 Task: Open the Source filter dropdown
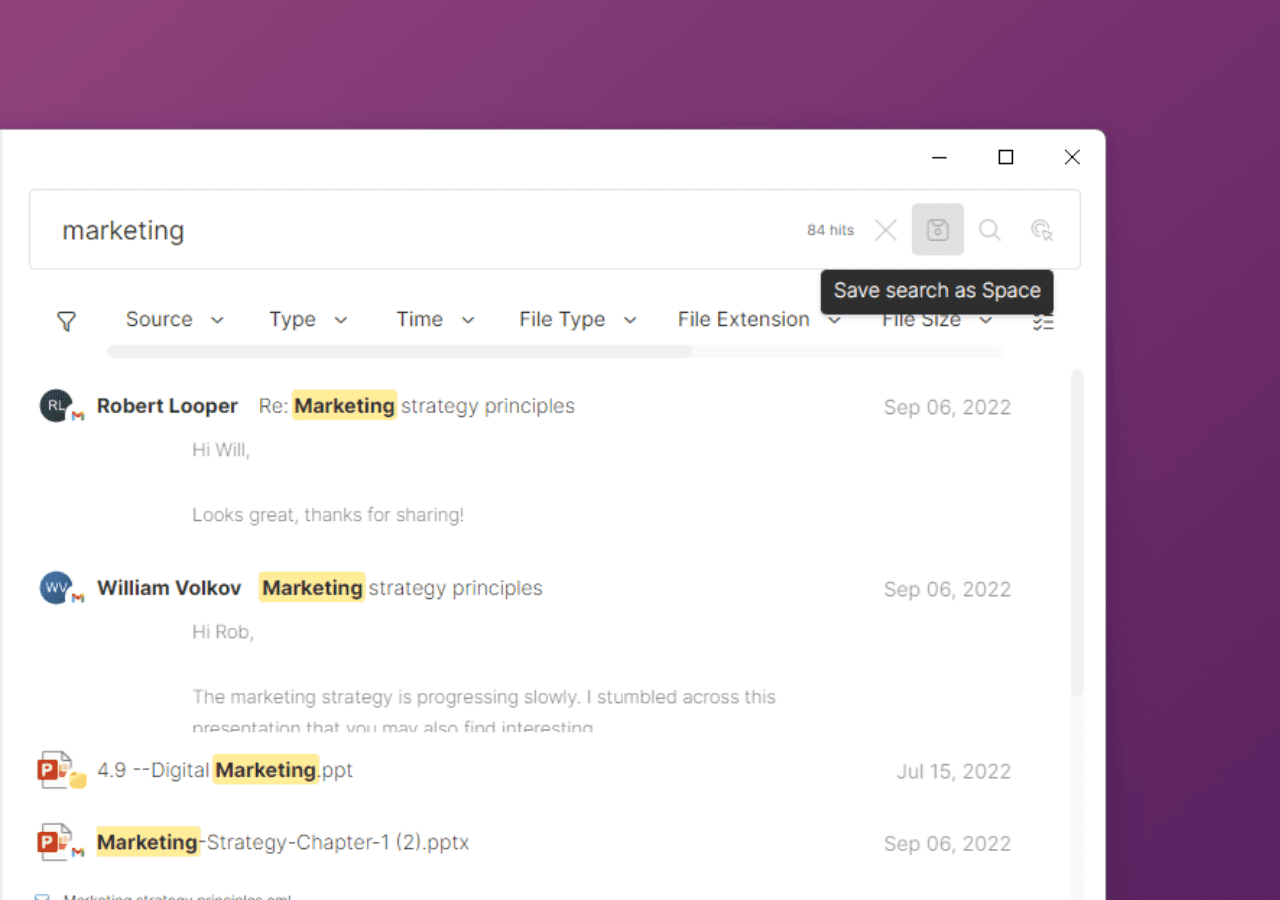coord(175,320)
